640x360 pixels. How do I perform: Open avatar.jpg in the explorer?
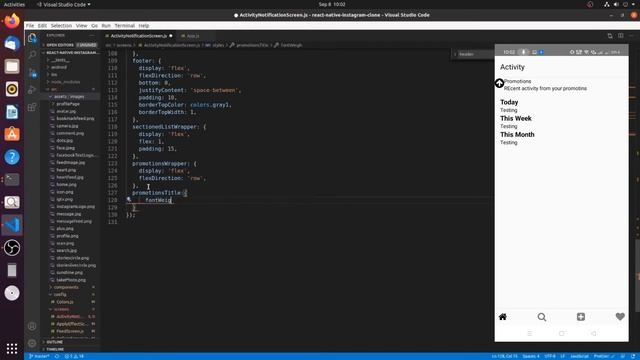click(x=66, y=111)
